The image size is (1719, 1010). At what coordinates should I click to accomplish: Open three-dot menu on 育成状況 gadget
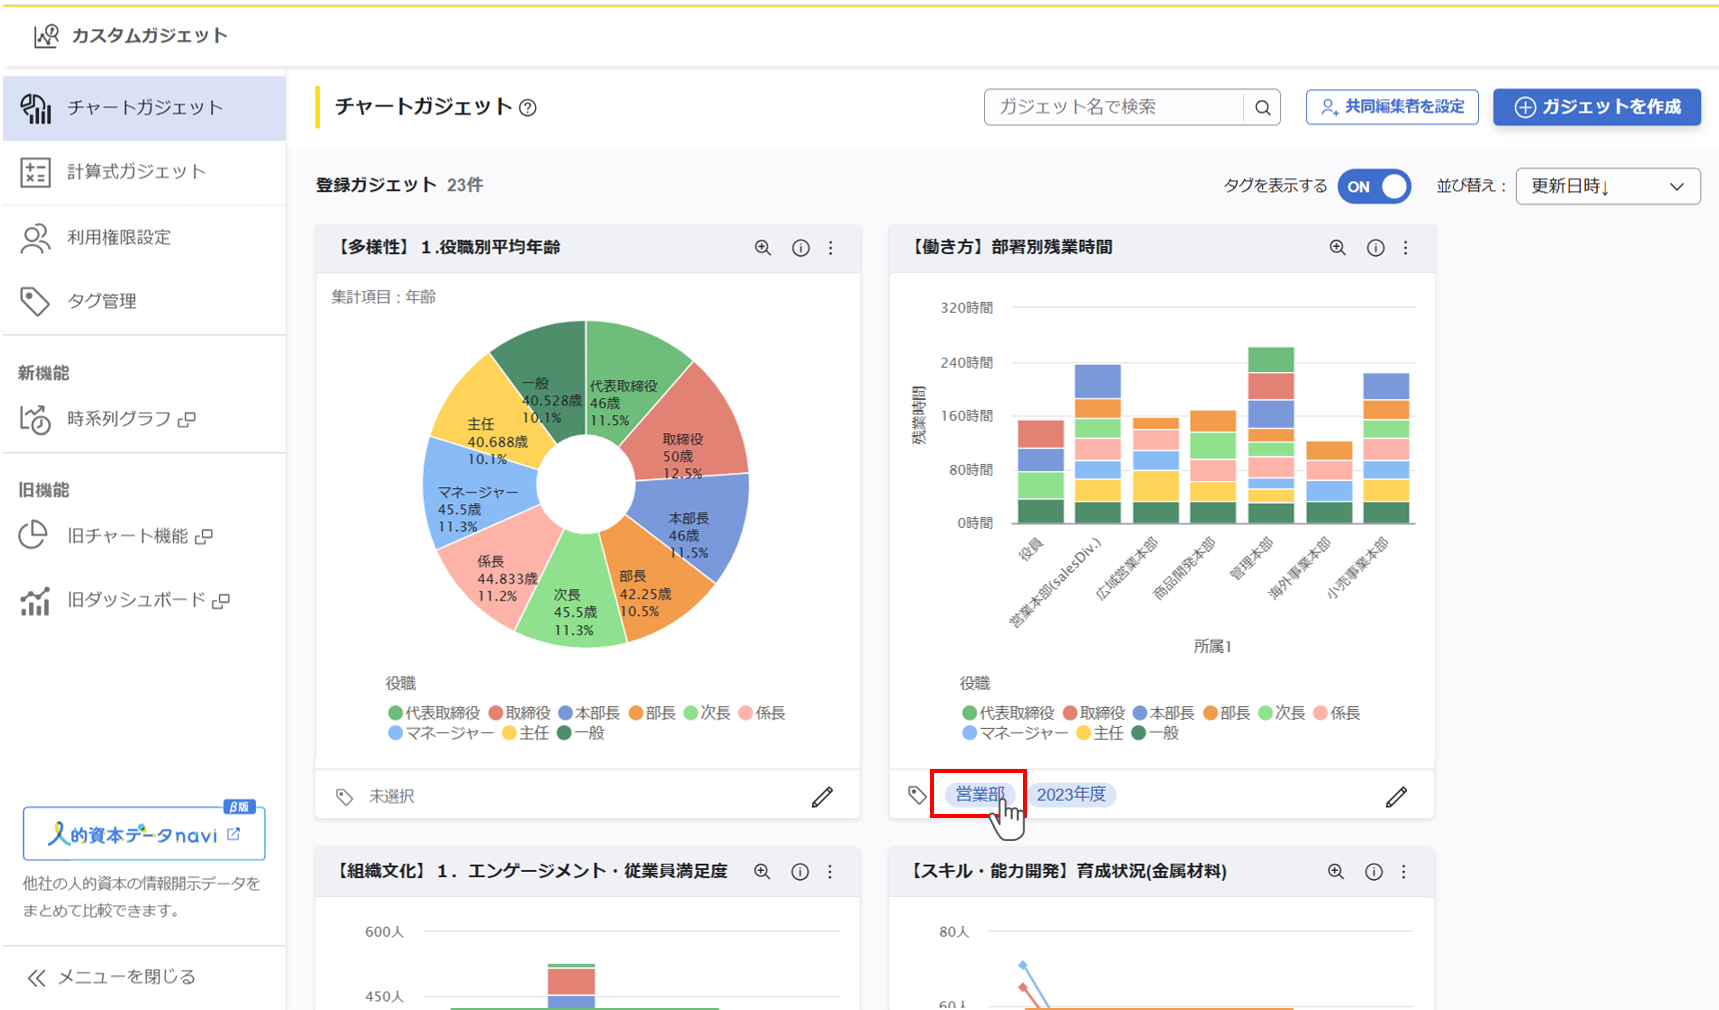coord(1404,872)
